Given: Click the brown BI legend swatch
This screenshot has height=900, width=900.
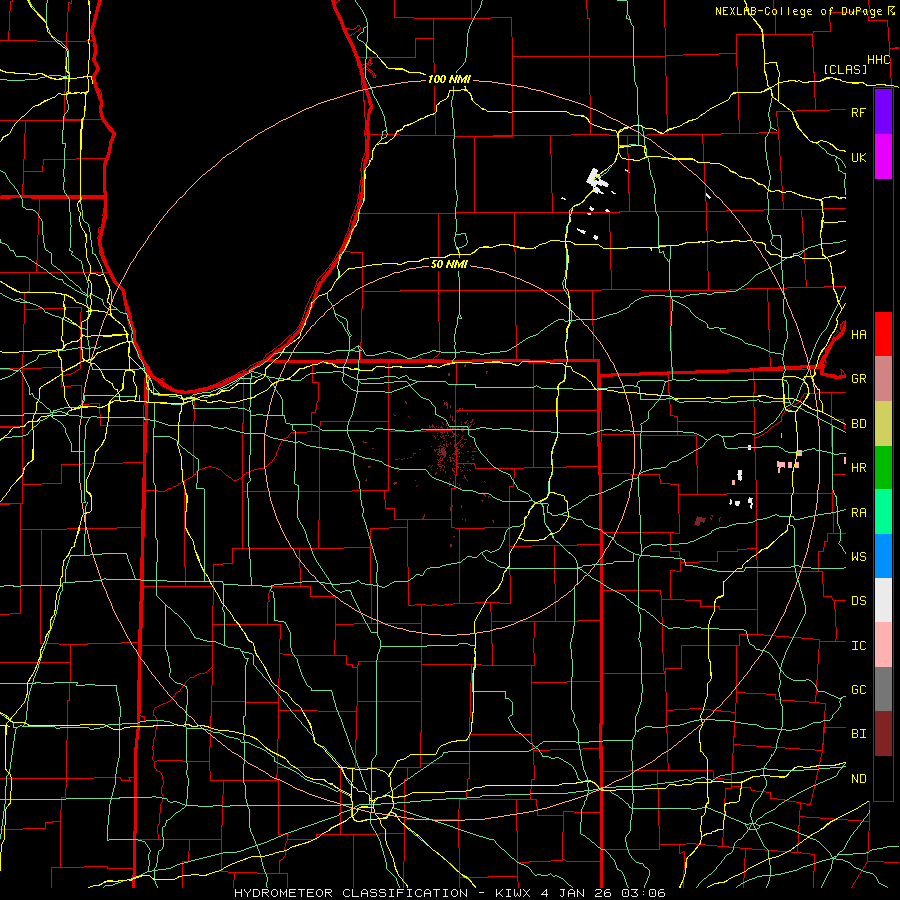Looking at the screenshot, I should pos(883,734).
